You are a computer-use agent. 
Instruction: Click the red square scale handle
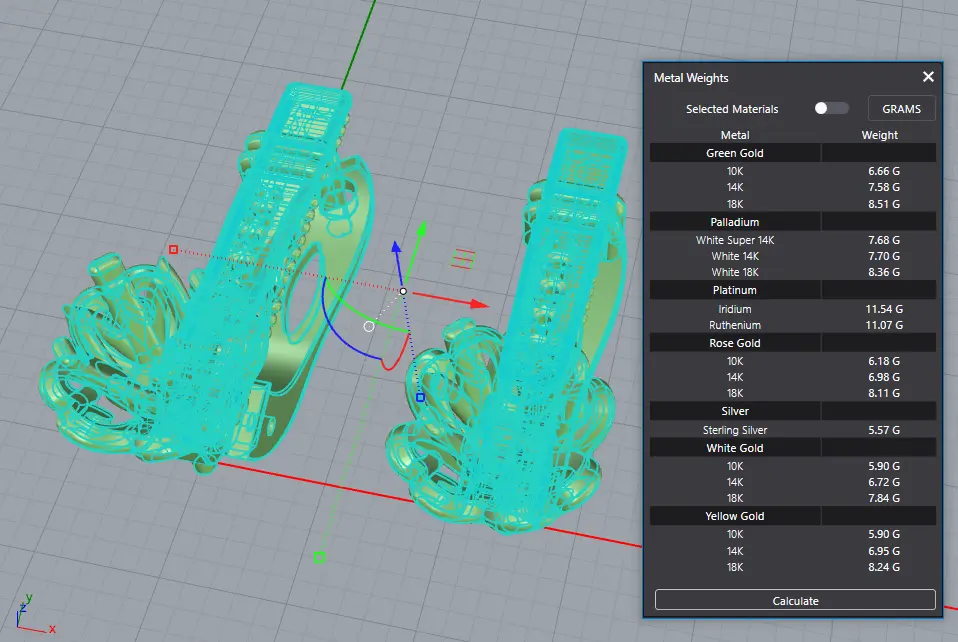pos(174,249)
